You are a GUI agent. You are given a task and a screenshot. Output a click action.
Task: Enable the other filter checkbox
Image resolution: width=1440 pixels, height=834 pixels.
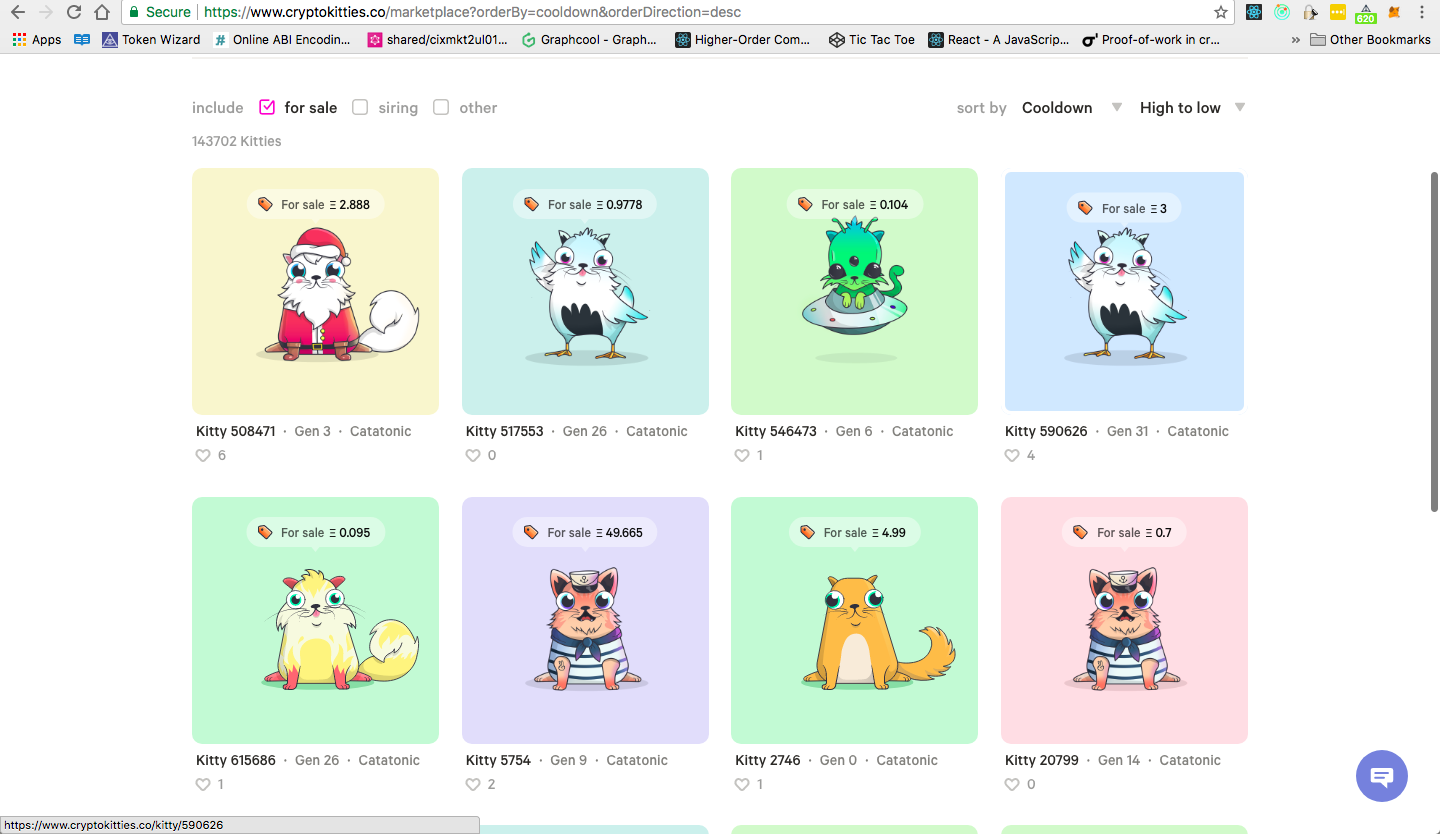(x=441, y=107)
